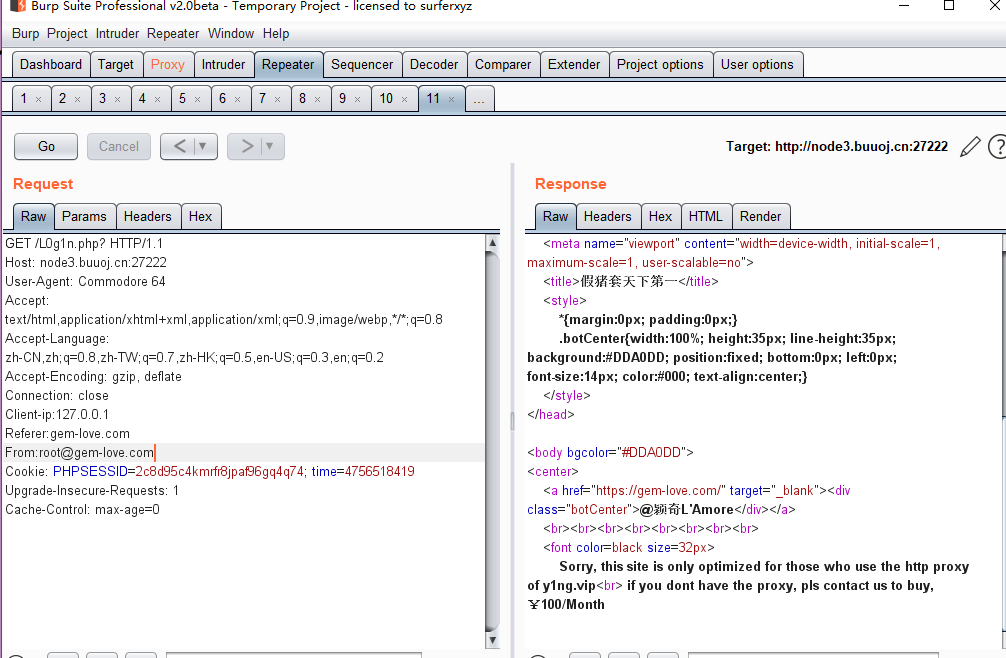Expand the forward history dropdown arrow
This screenshot has width=1006, height=658.
[x=270, y=146]
